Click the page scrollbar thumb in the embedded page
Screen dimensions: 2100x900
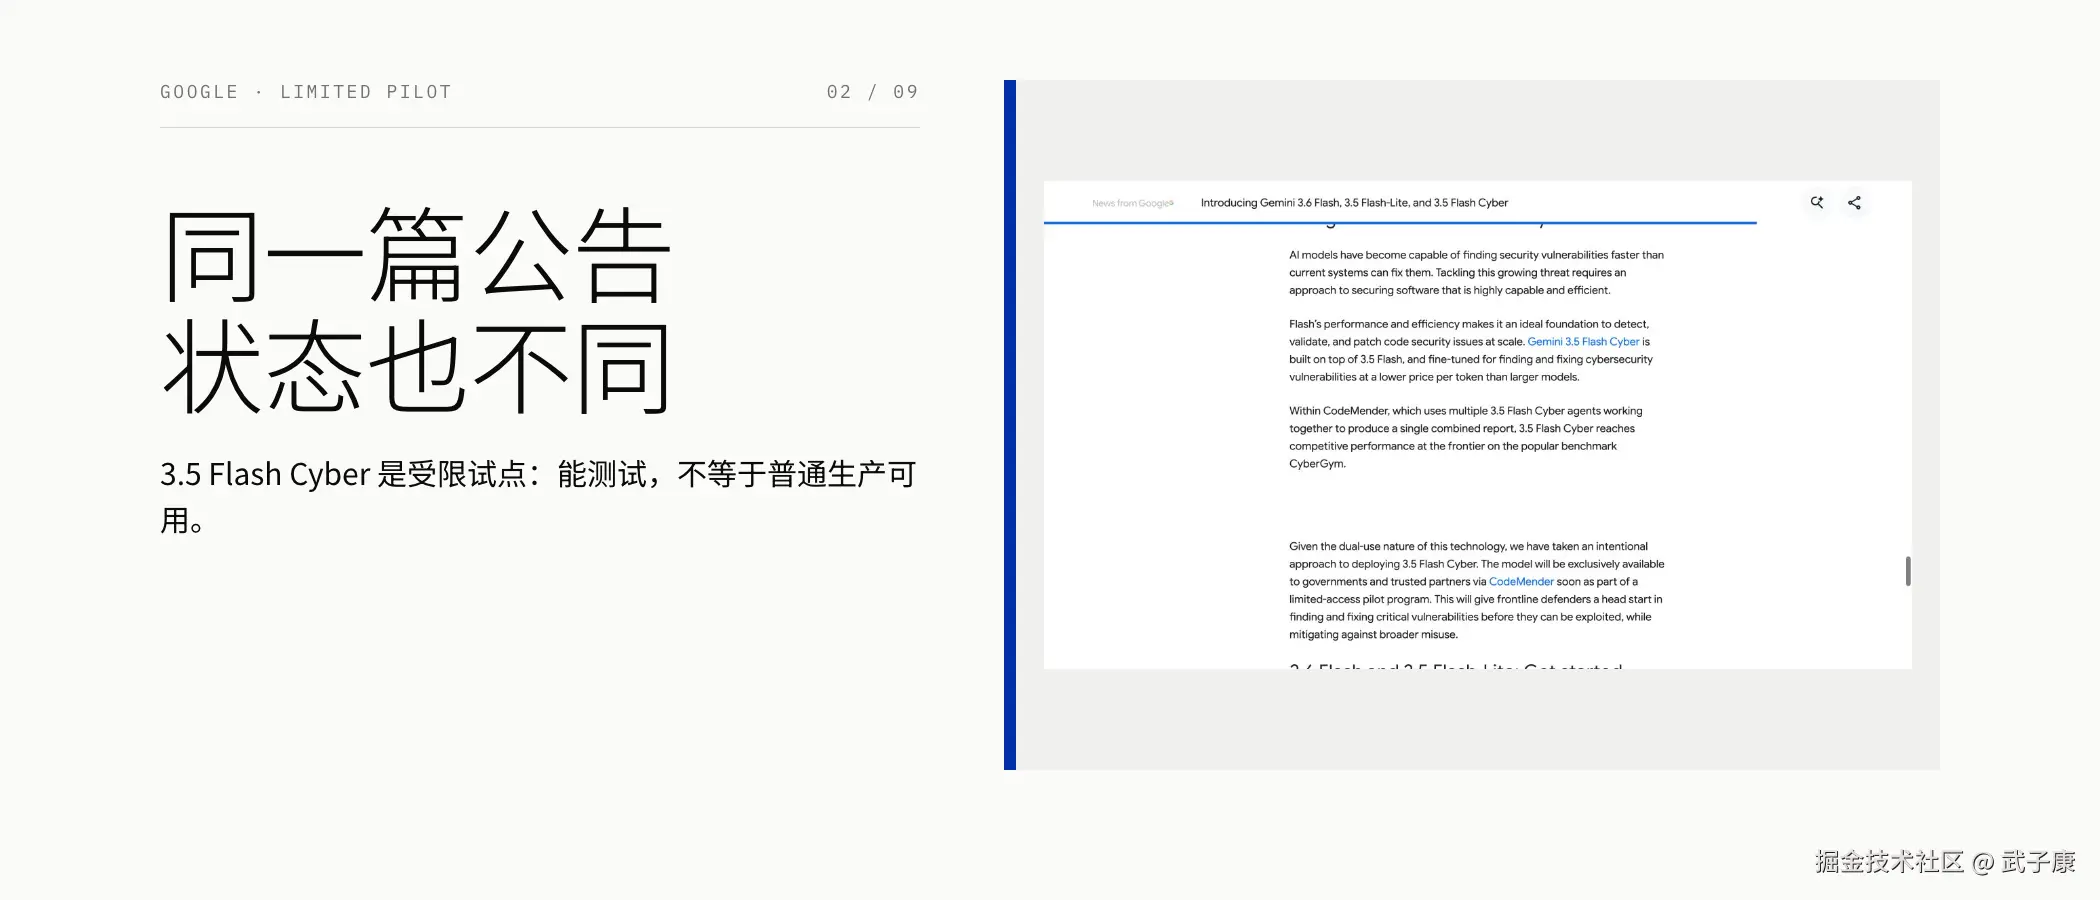[x=1908, y=571]
